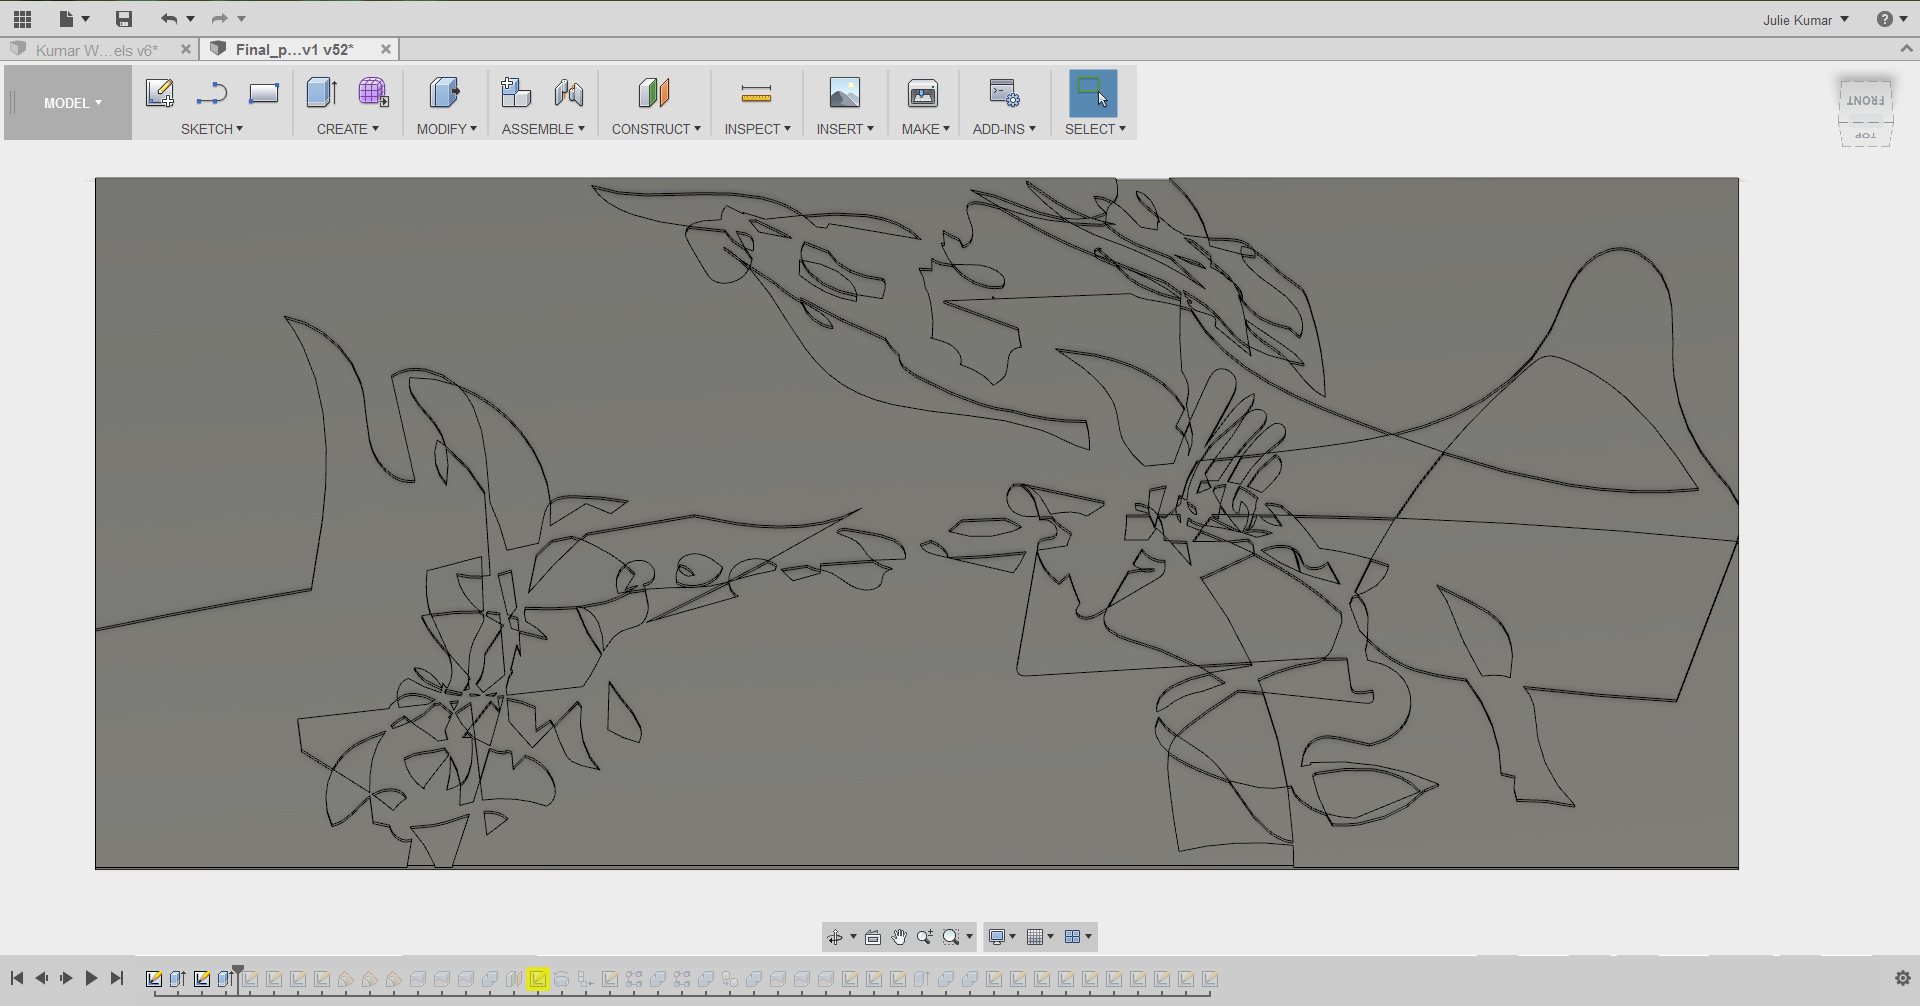
Task: Select first sketch feature in timeline
Action: tap(154, 979)
